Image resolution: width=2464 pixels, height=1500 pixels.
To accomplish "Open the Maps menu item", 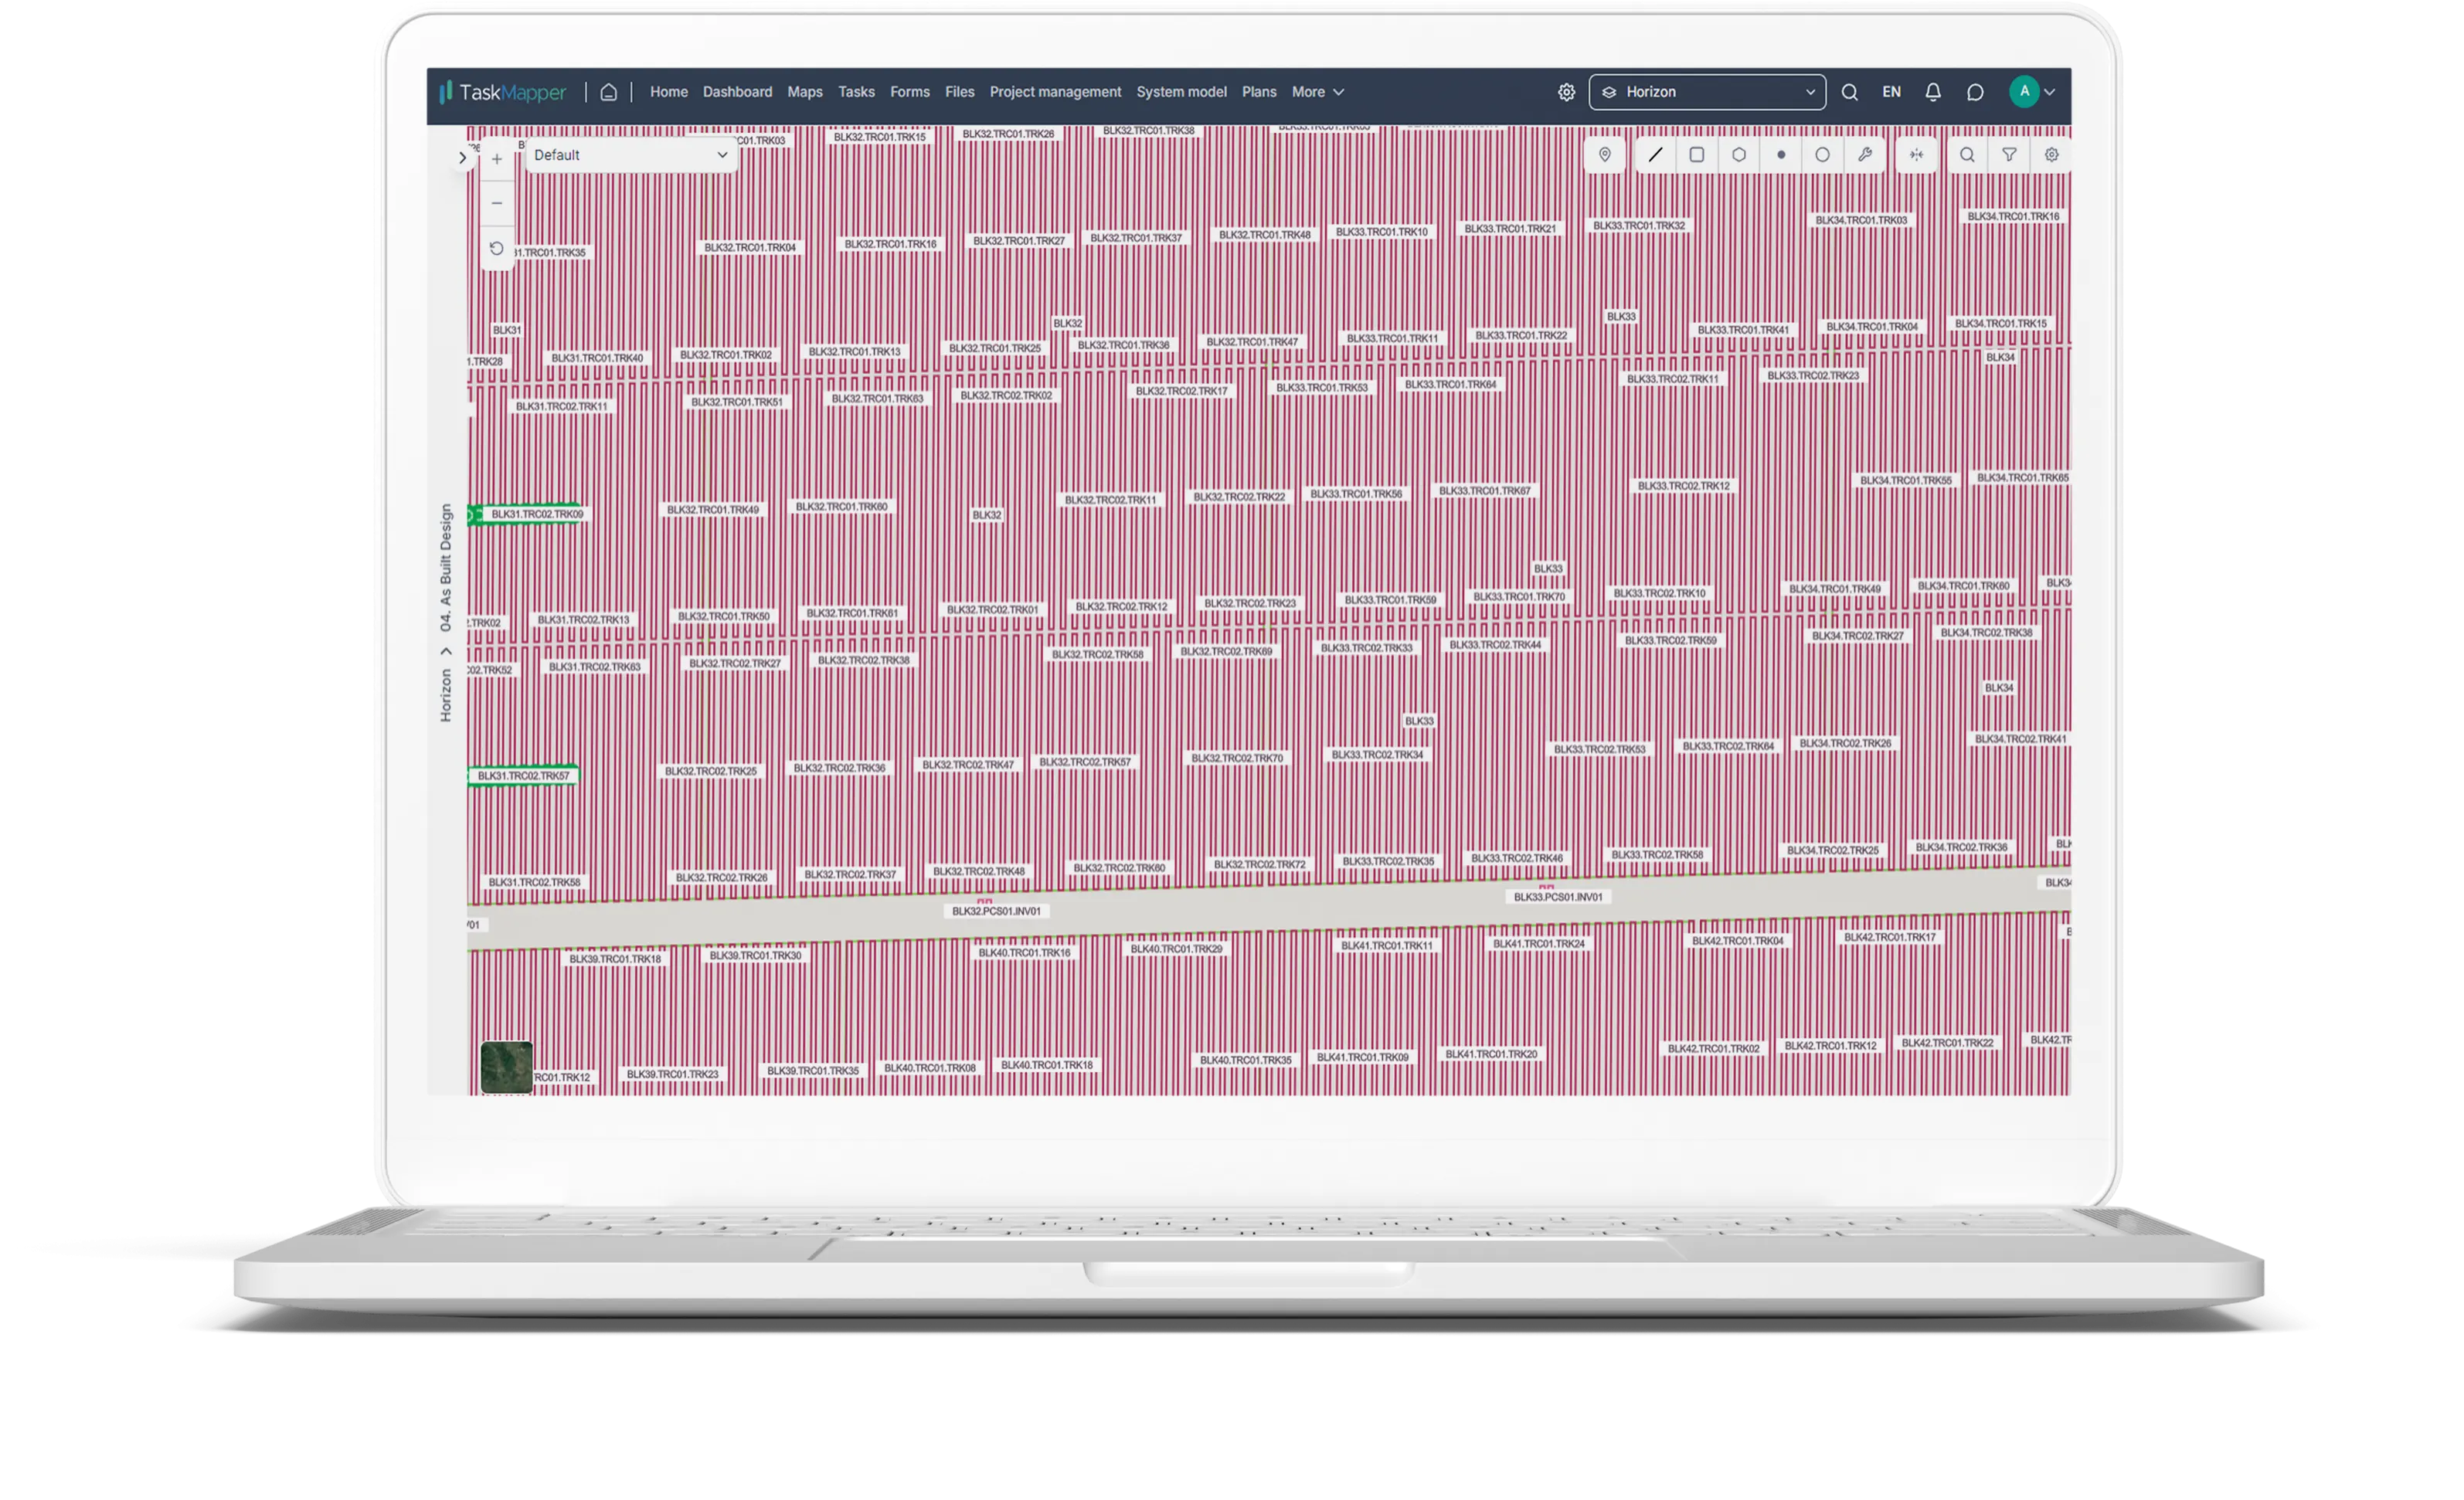I will pyautogui.click(x=804, y=92).
